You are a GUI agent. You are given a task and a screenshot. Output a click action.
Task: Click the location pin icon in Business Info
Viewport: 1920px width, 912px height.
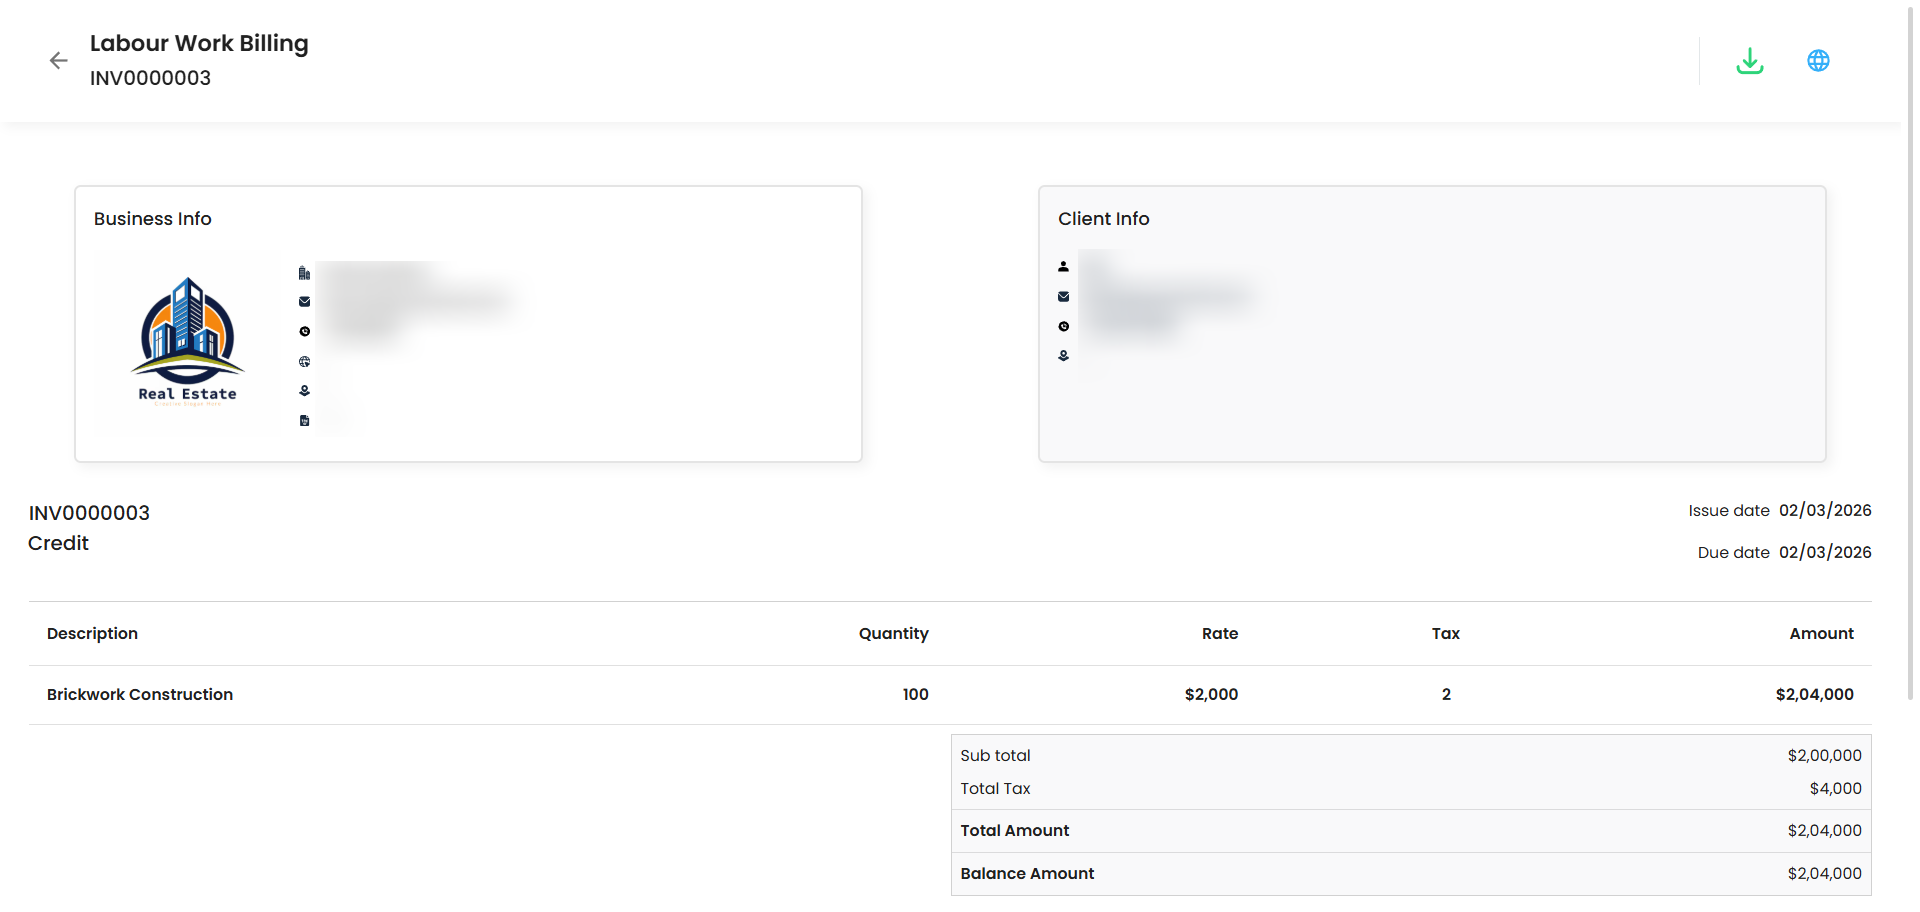[x=304, y=391]
